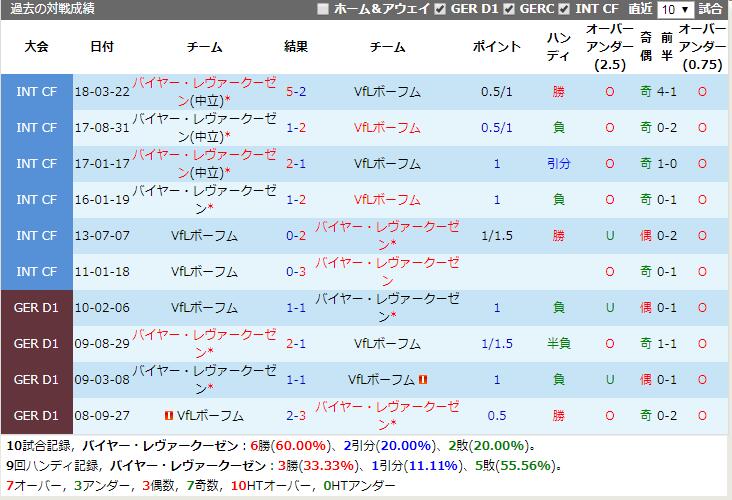
Task: Click the 1-1 half-time score for 09-08-29
Action: coord(667,344)
